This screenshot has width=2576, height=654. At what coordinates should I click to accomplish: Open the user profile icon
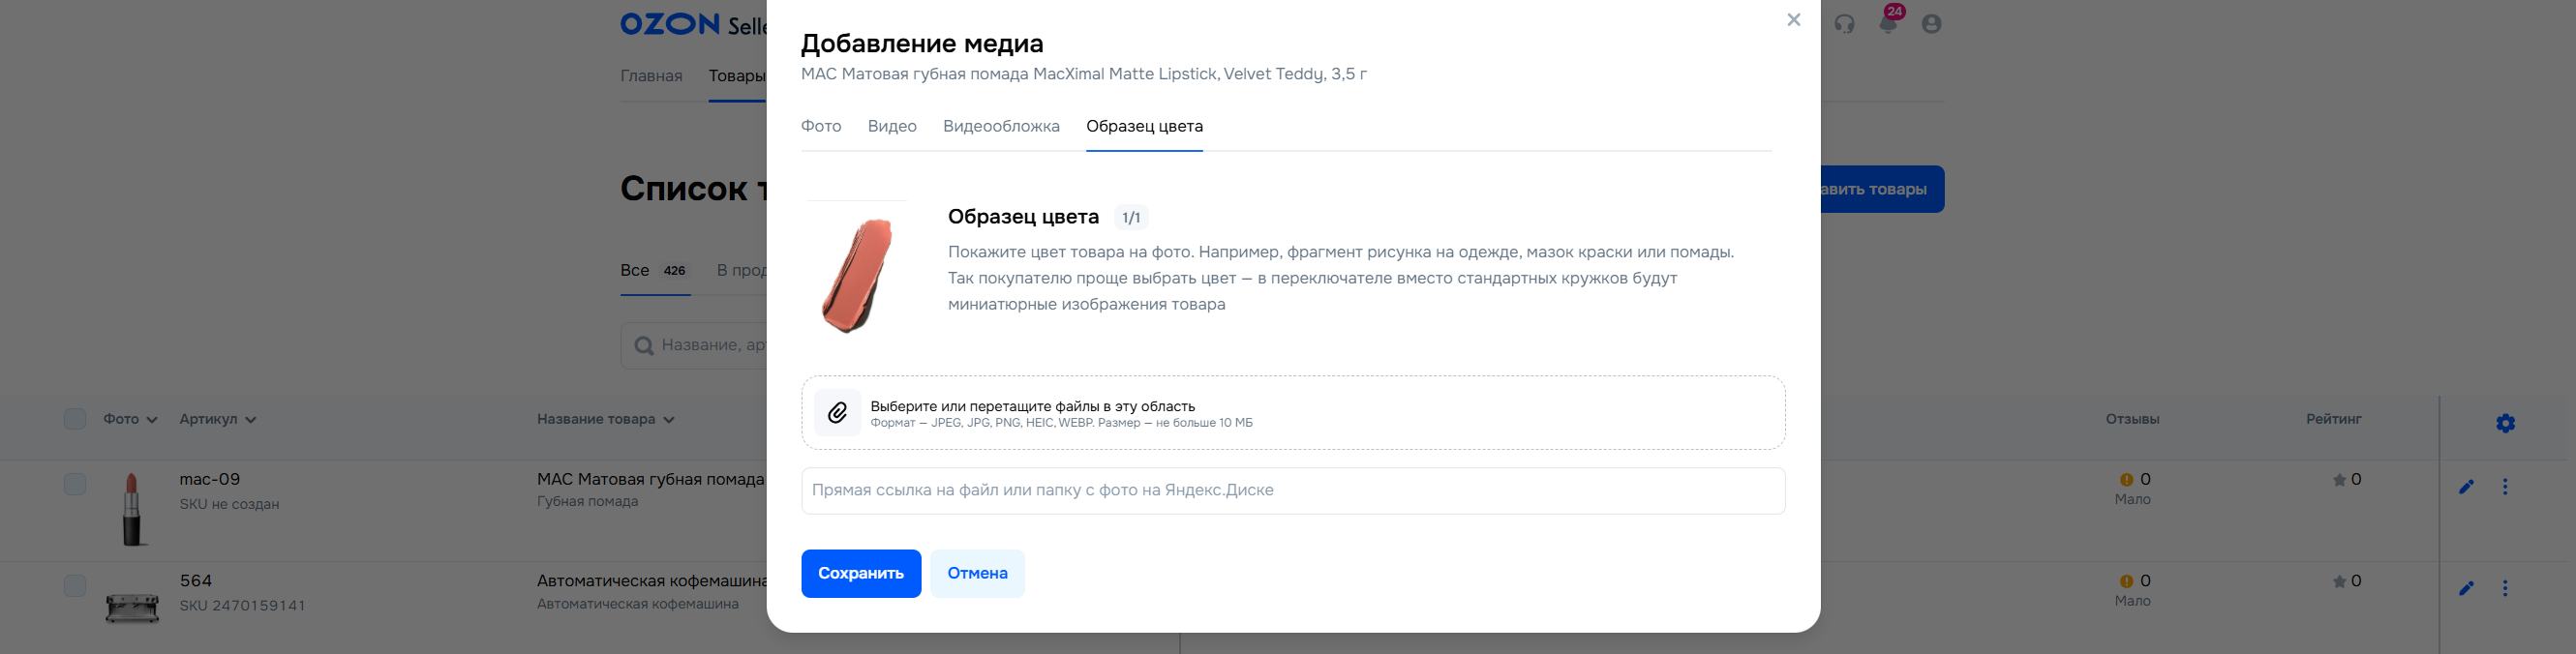point(1931,24)
